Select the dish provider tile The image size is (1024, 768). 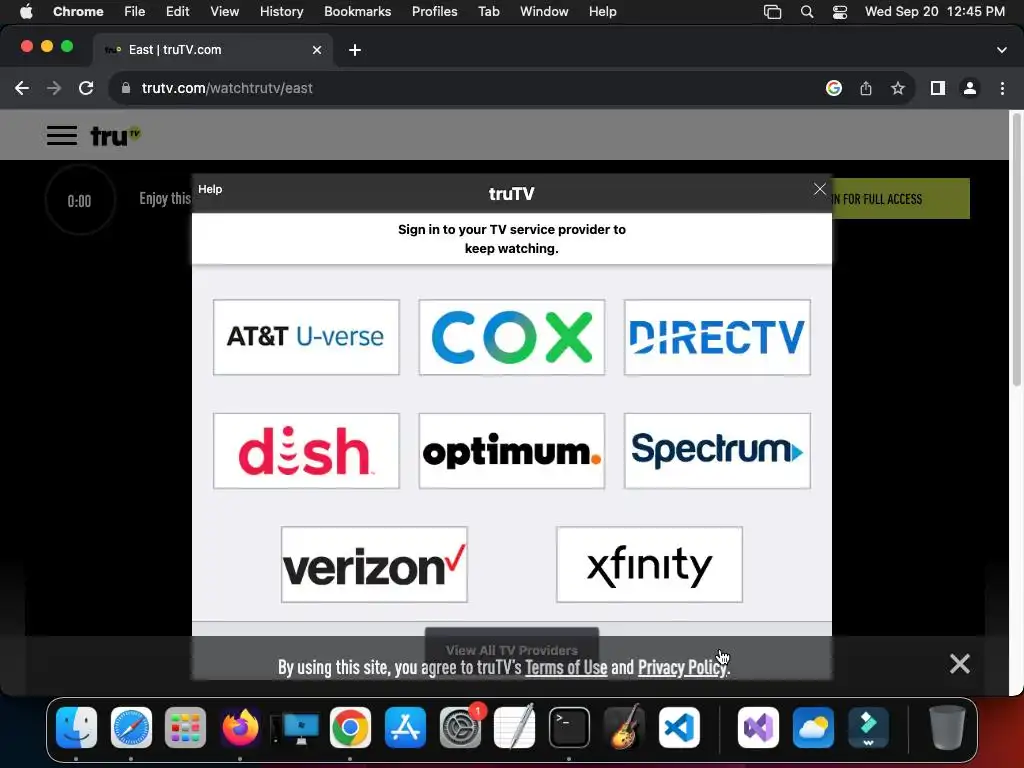point(306,451)
